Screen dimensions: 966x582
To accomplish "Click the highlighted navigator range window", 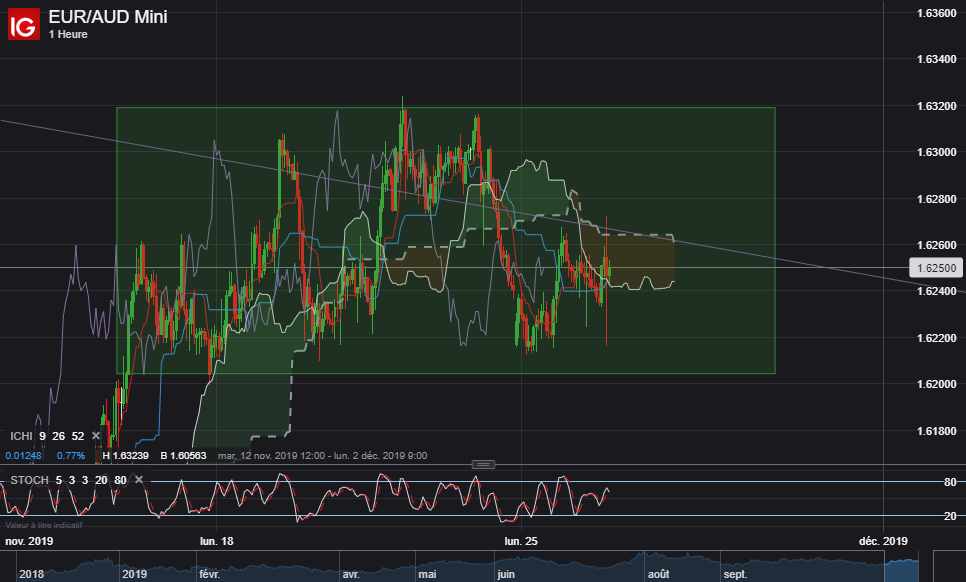I will point(902,566).
